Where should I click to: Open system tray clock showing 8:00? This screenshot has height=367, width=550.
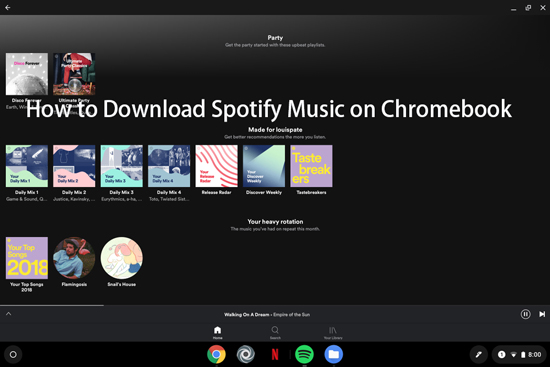tap(535, 355)
